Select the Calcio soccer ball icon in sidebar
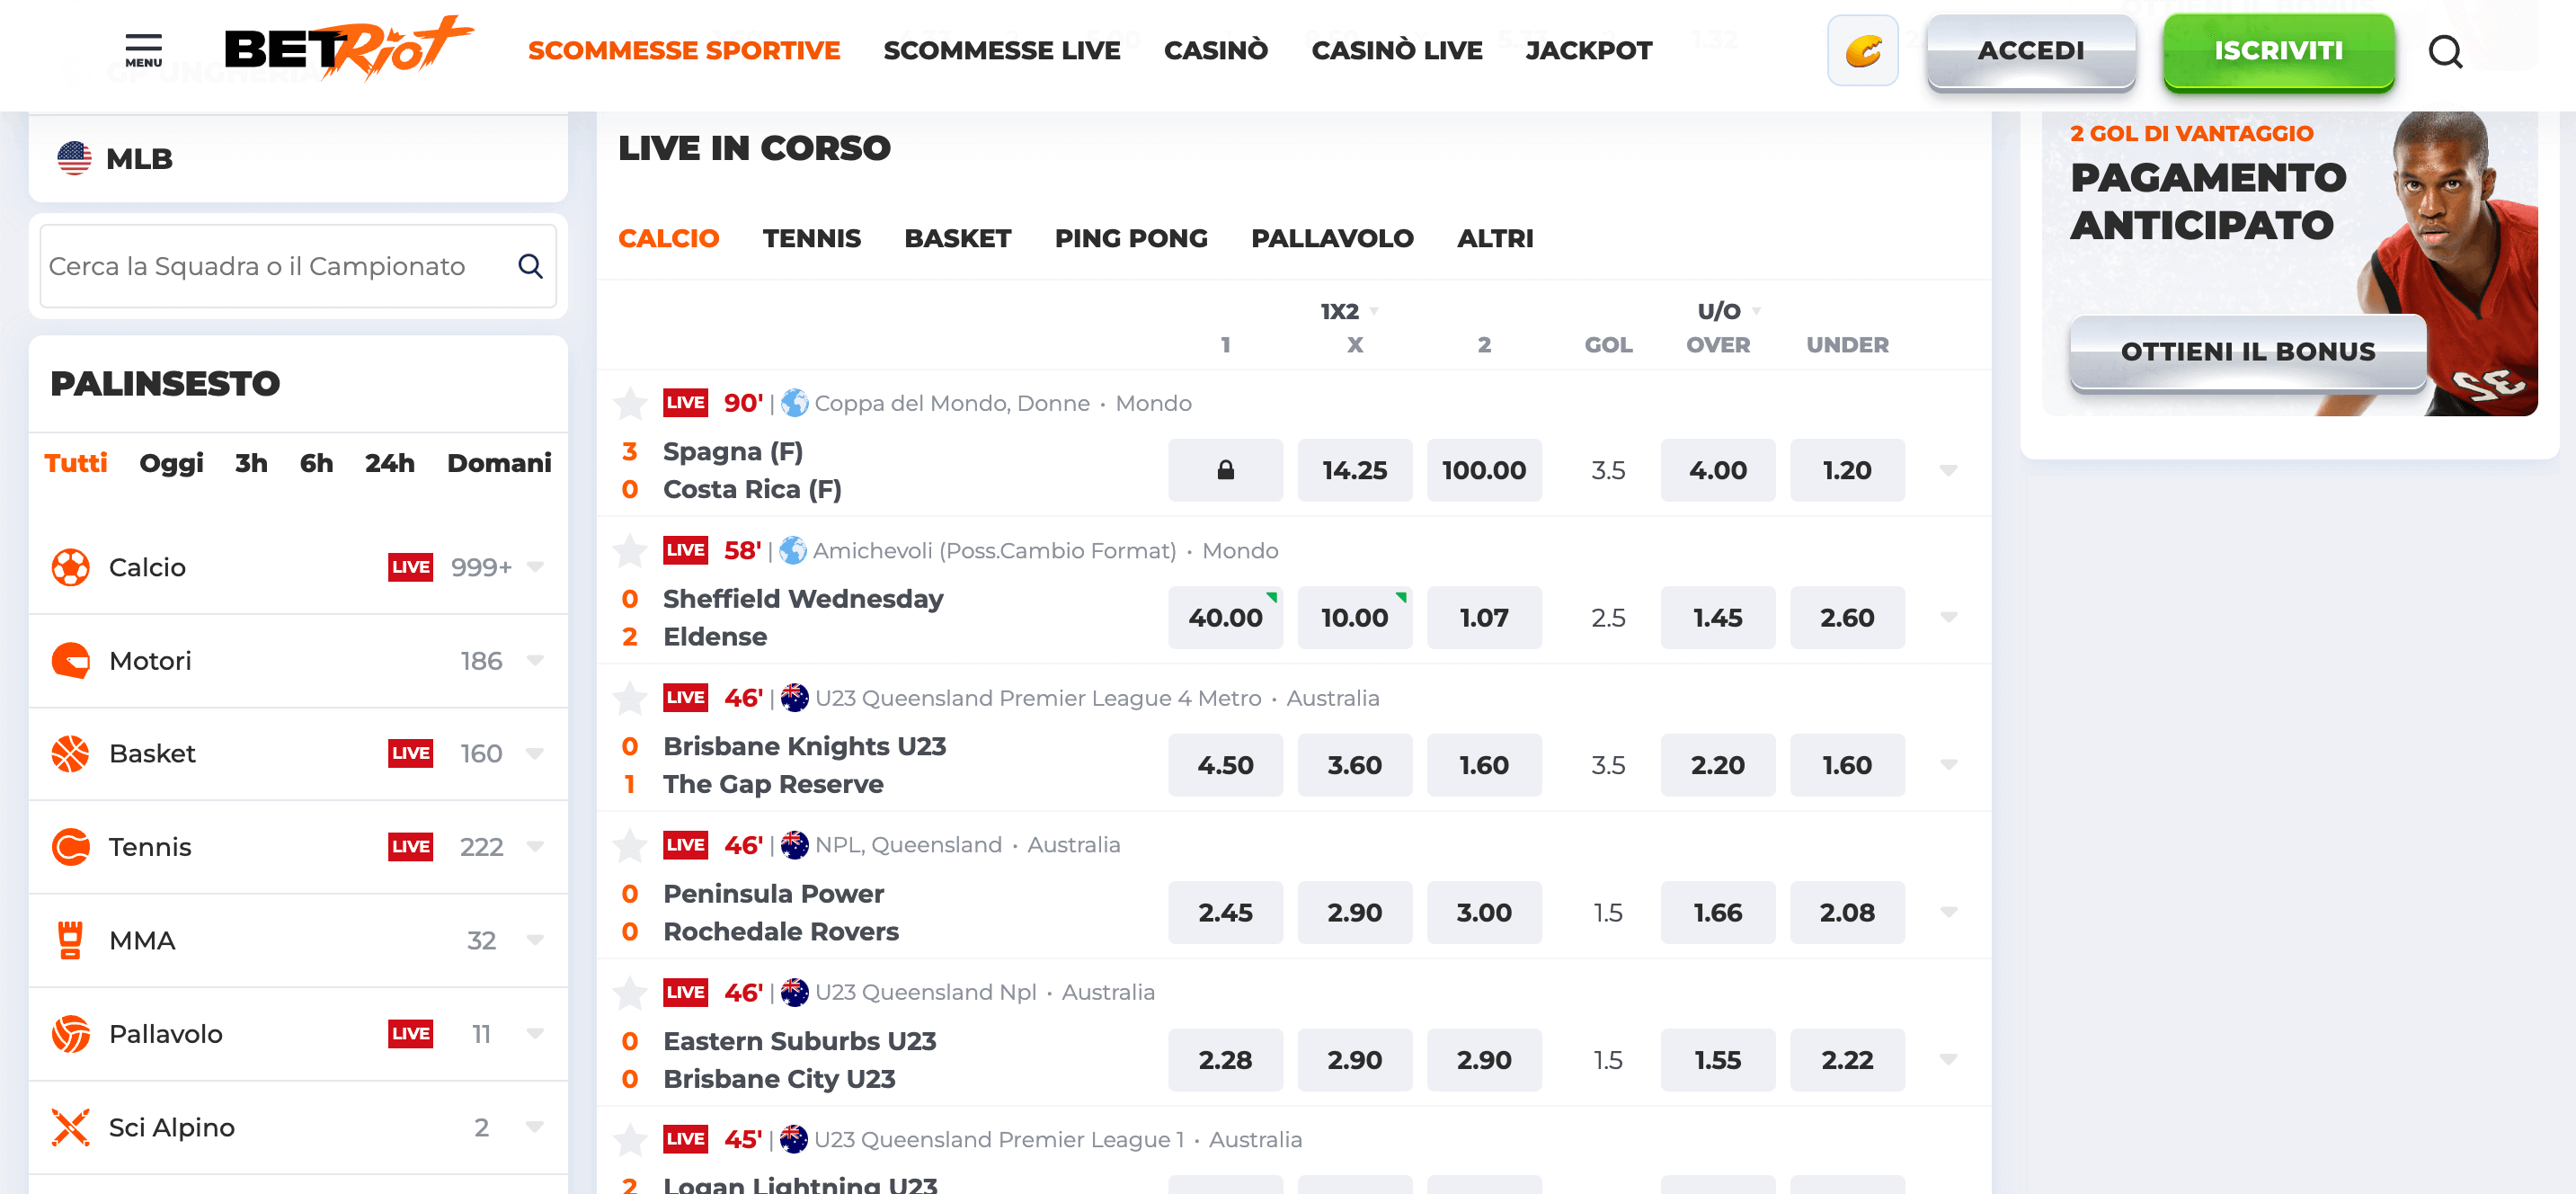 coord(72,566)
